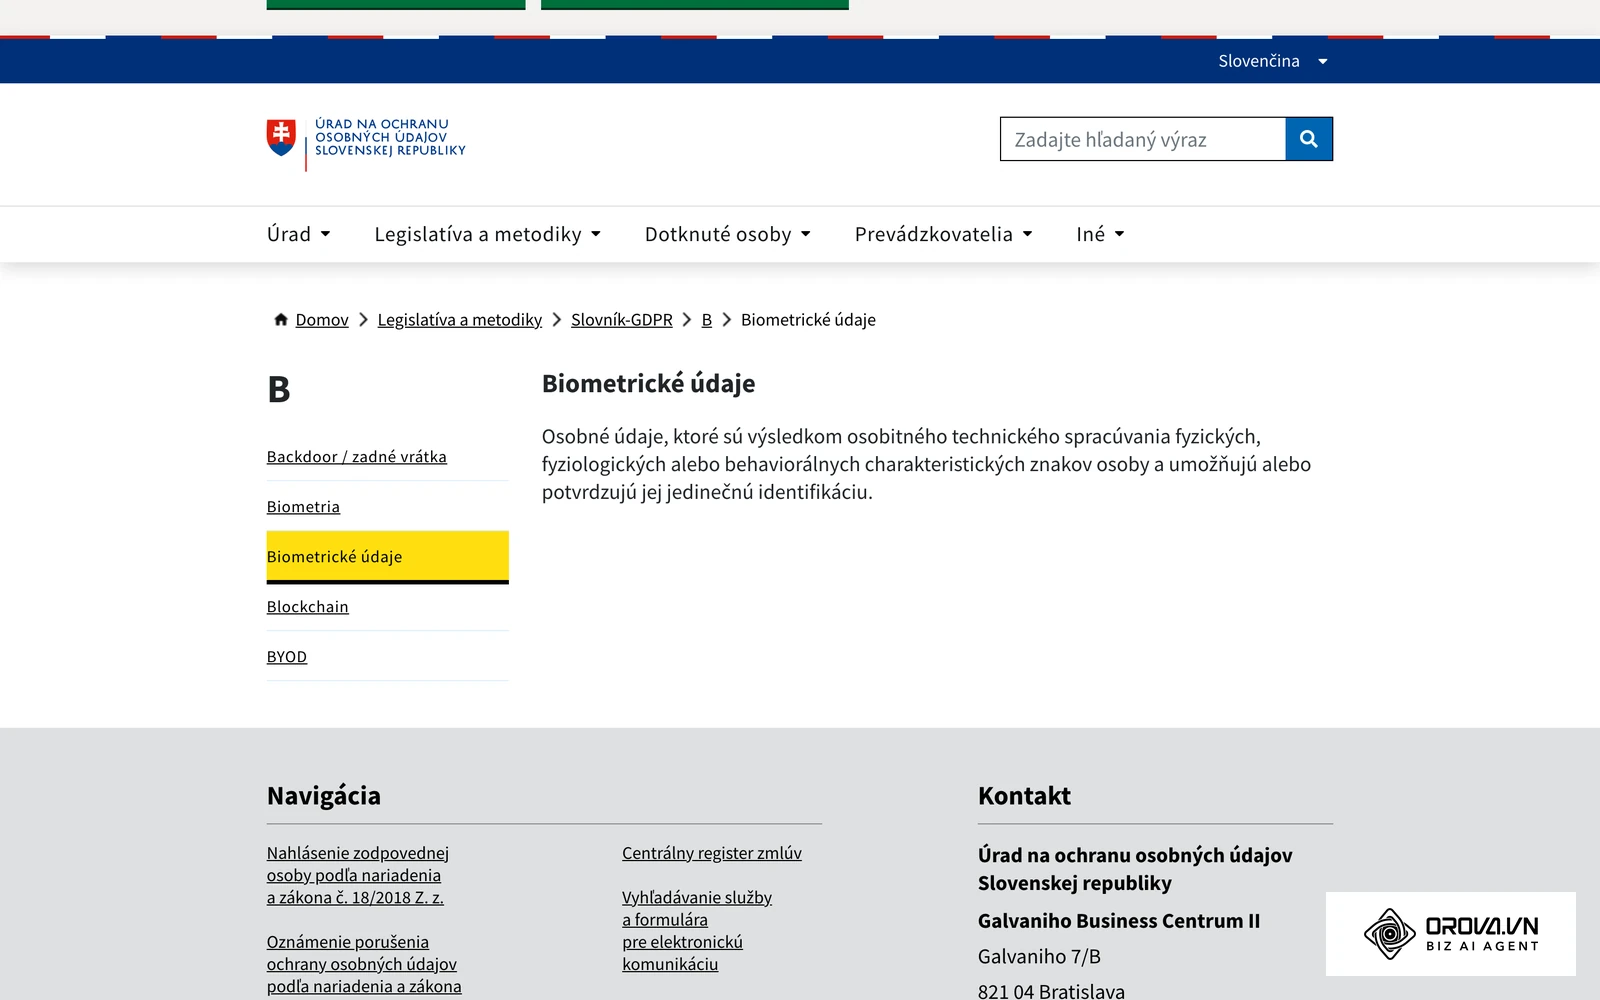The image size is (1600, 1000).
Task: Expand Legislatíva a metodiky menu
Action: point(488,234)
